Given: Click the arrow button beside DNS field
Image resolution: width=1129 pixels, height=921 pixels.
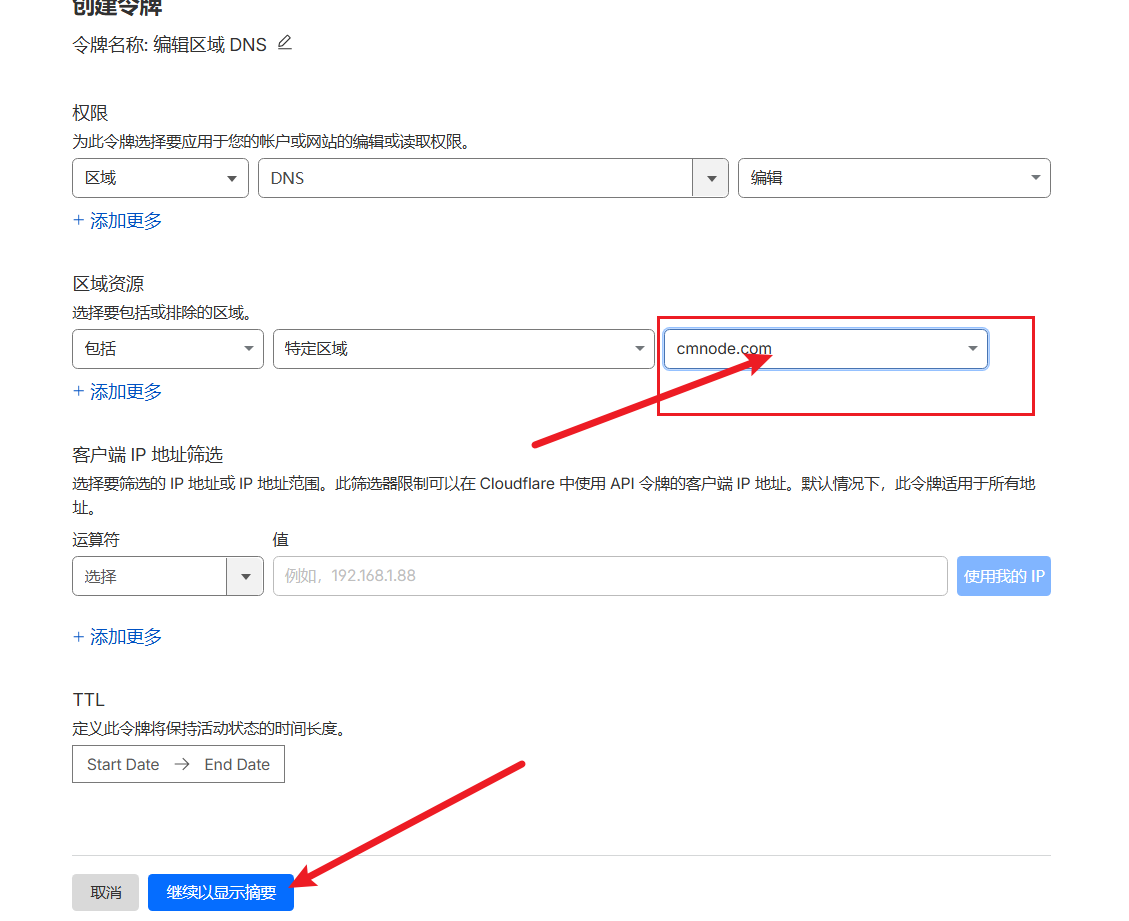Looking at the screenshot, I should (x=711, y=178).
